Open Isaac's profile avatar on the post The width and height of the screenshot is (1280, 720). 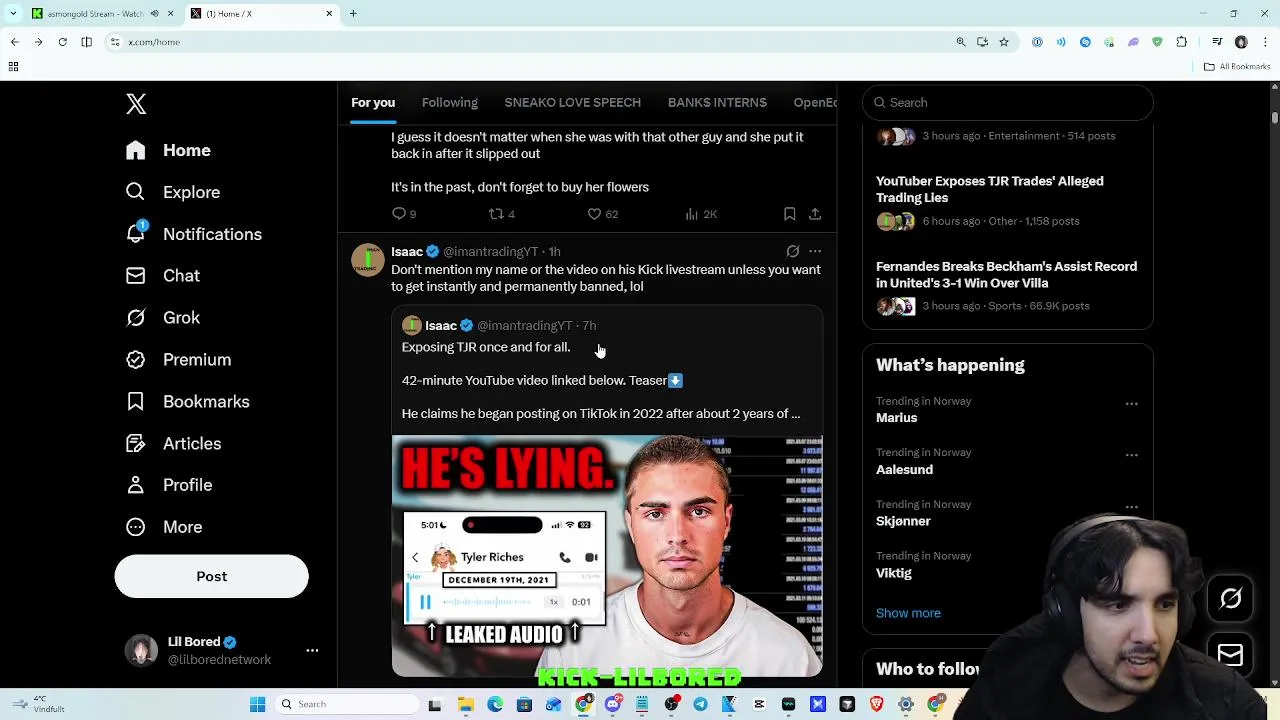[368, 259]
